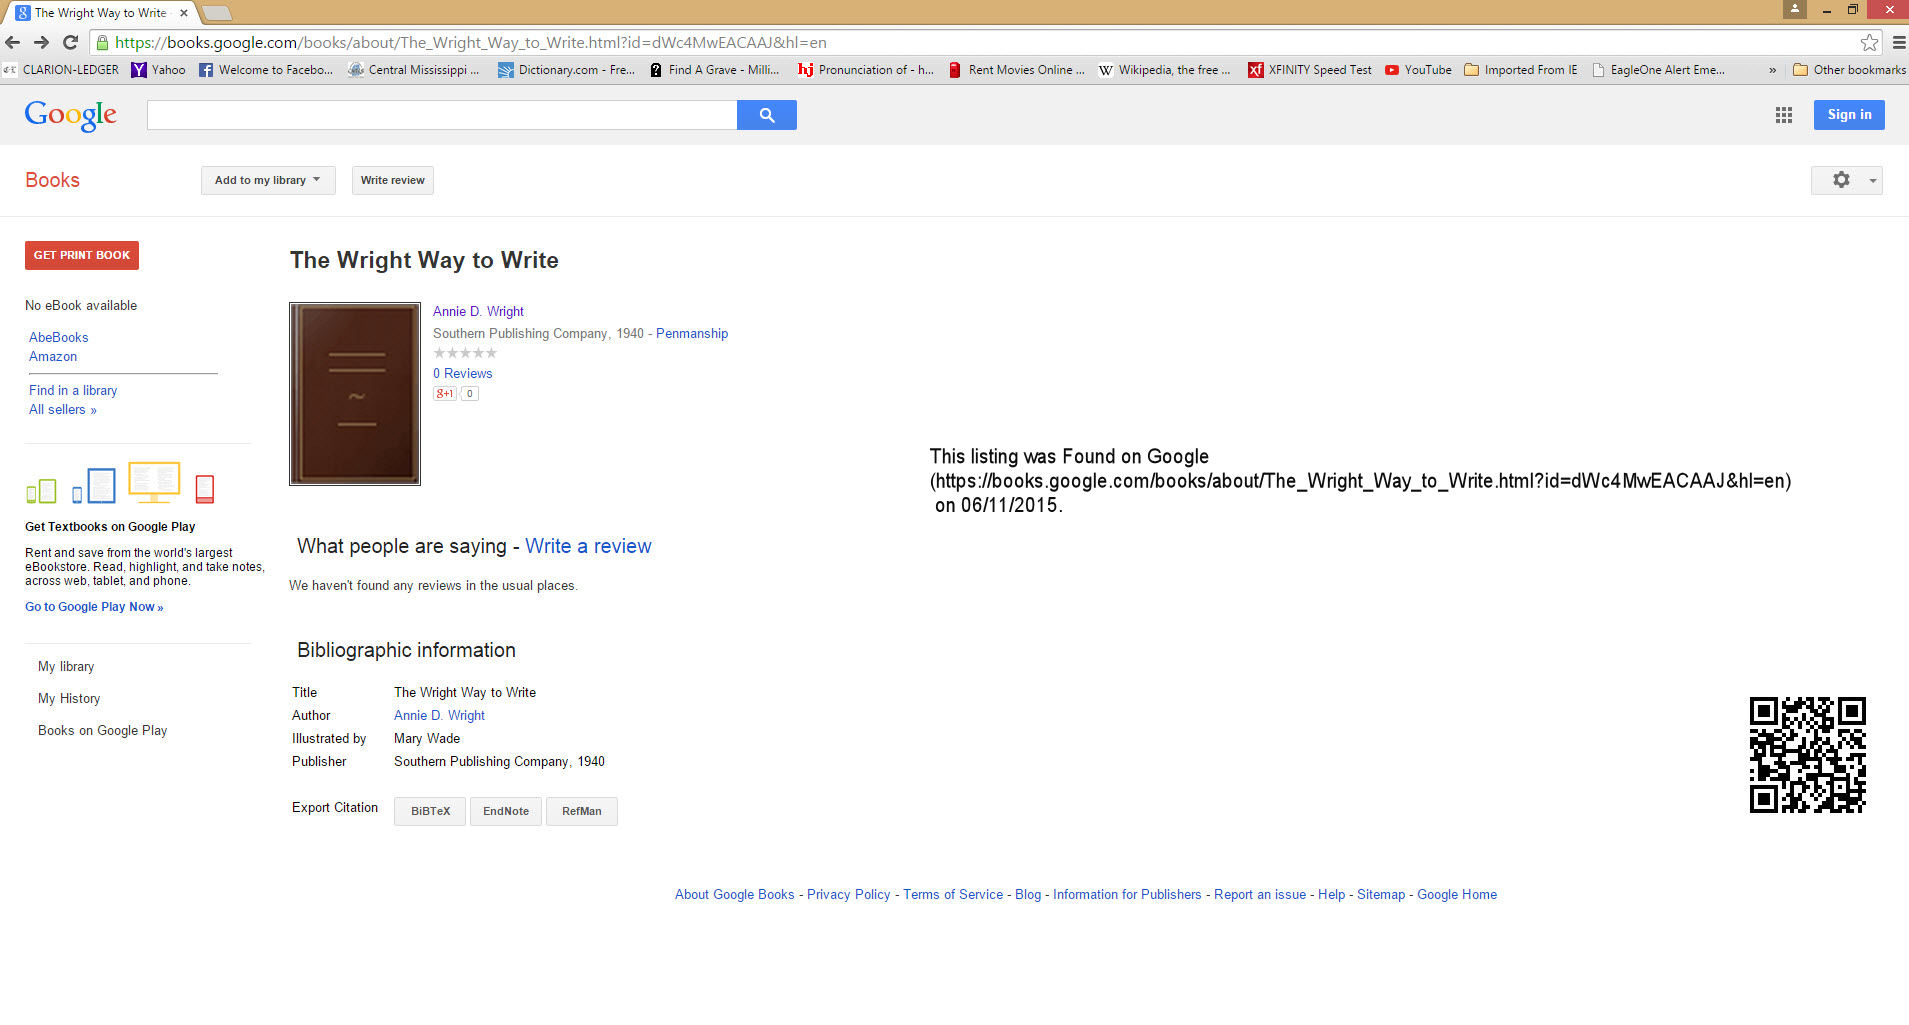This screenshot has height=1025, width=1909.
Task: Click the GET PRINT BOOK button
Action: pyautogui.click(x=82, y=255)
